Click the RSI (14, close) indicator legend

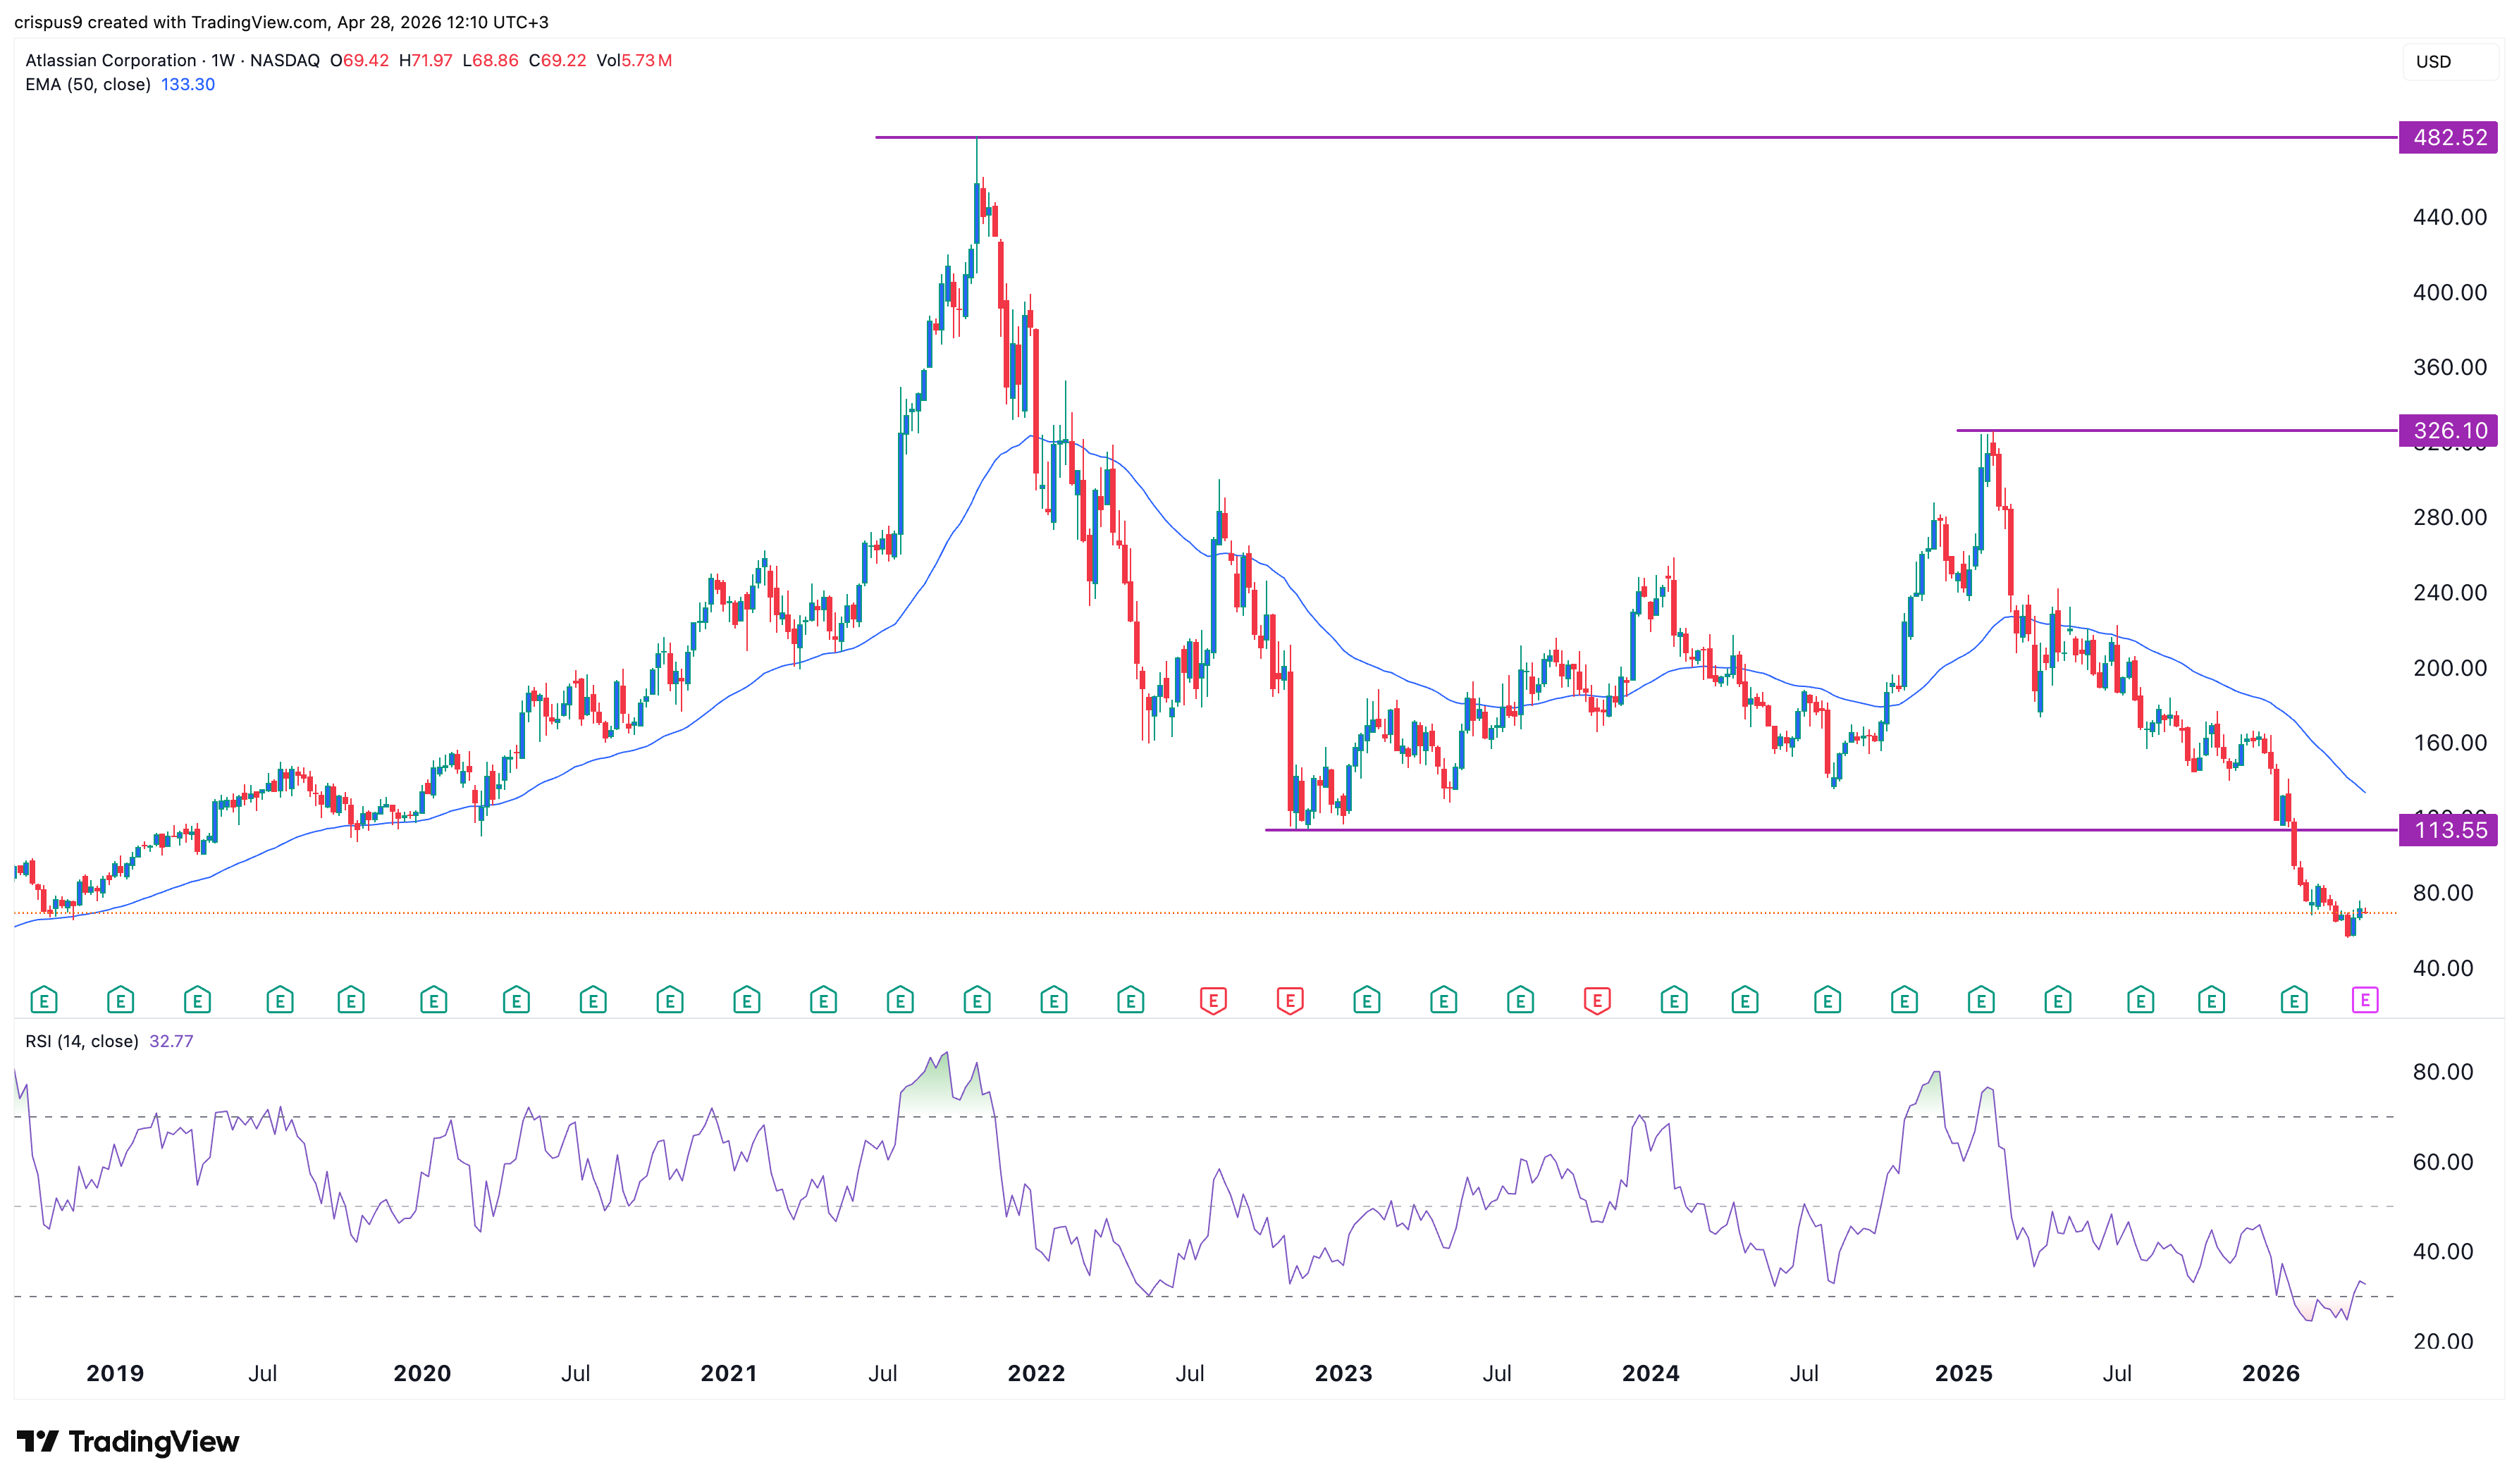[x=82, y=1041]
